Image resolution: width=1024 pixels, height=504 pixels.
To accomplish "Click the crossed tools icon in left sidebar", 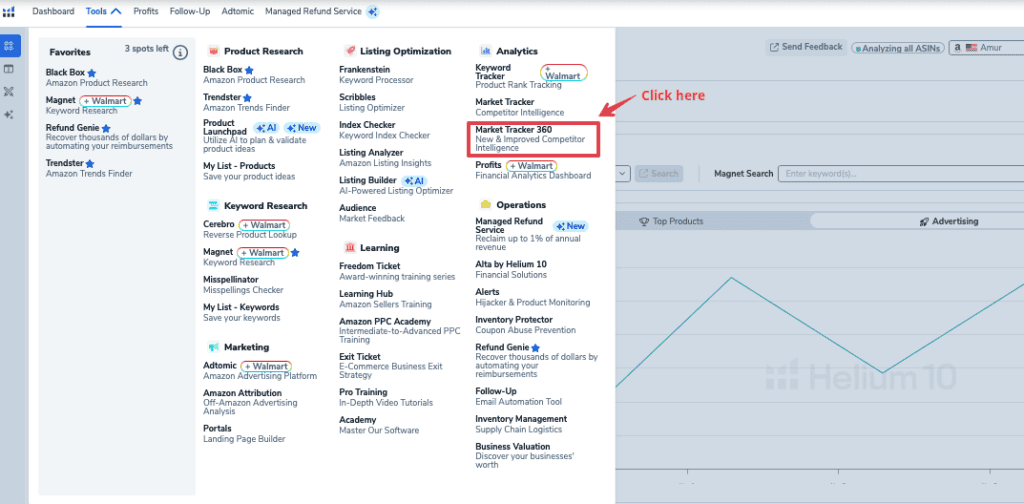I will tap(9, 92).
